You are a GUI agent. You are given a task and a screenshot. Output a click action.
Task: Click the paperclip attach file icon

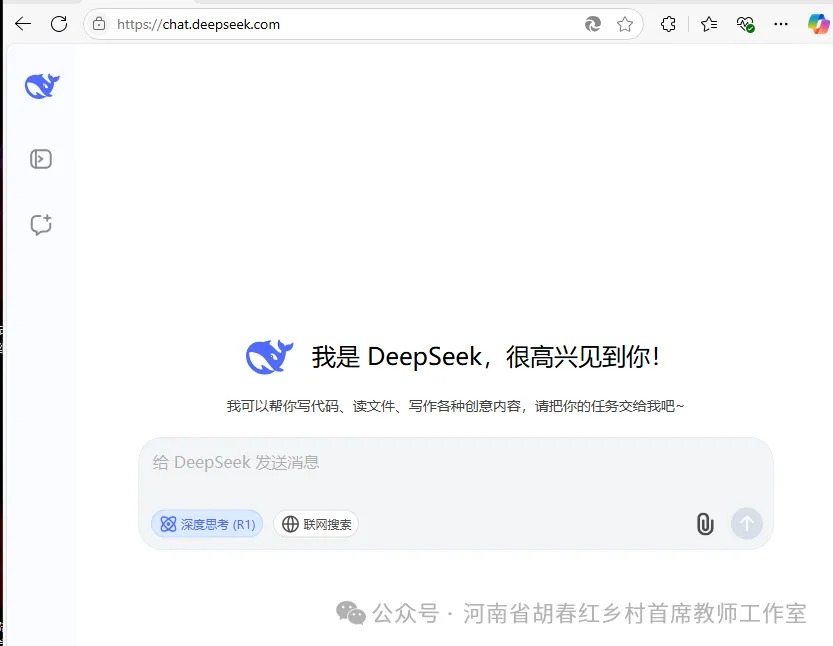coord(705,524)
